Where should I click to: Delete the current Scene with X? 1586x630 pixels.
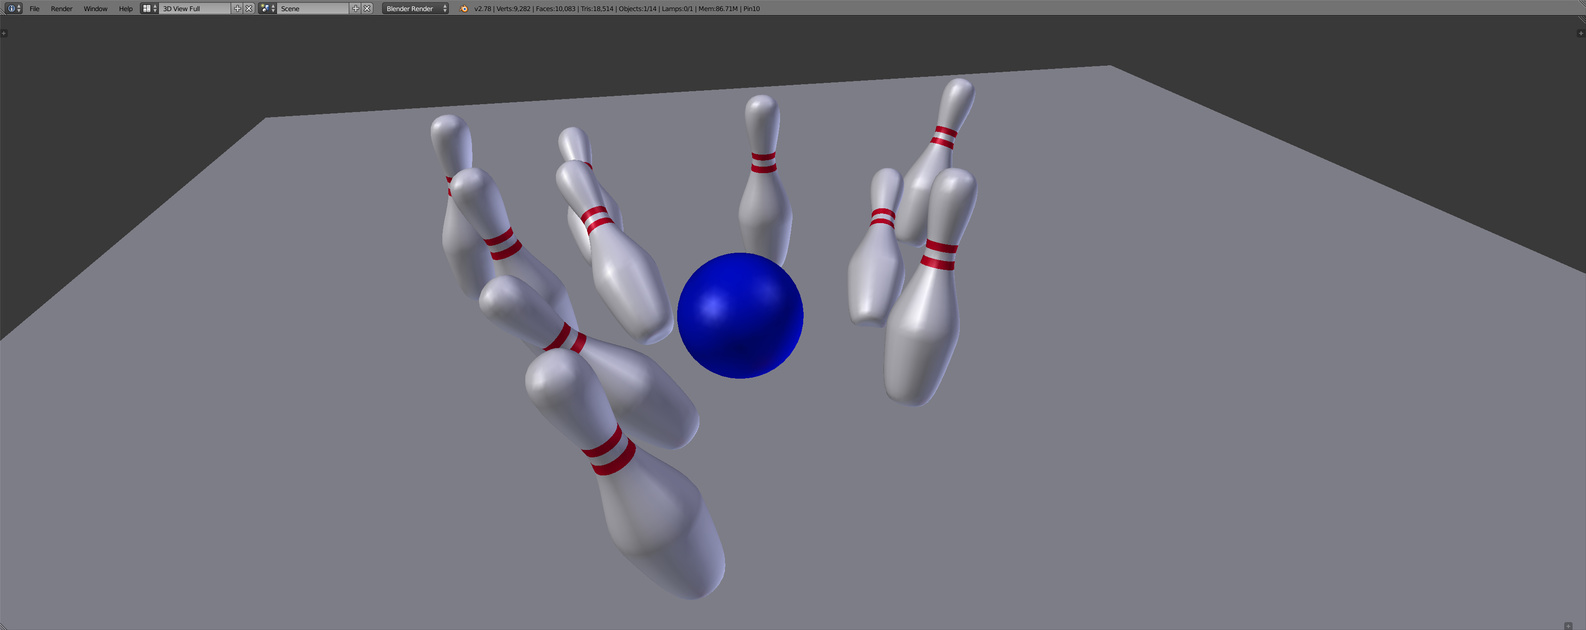pos(367,8)
